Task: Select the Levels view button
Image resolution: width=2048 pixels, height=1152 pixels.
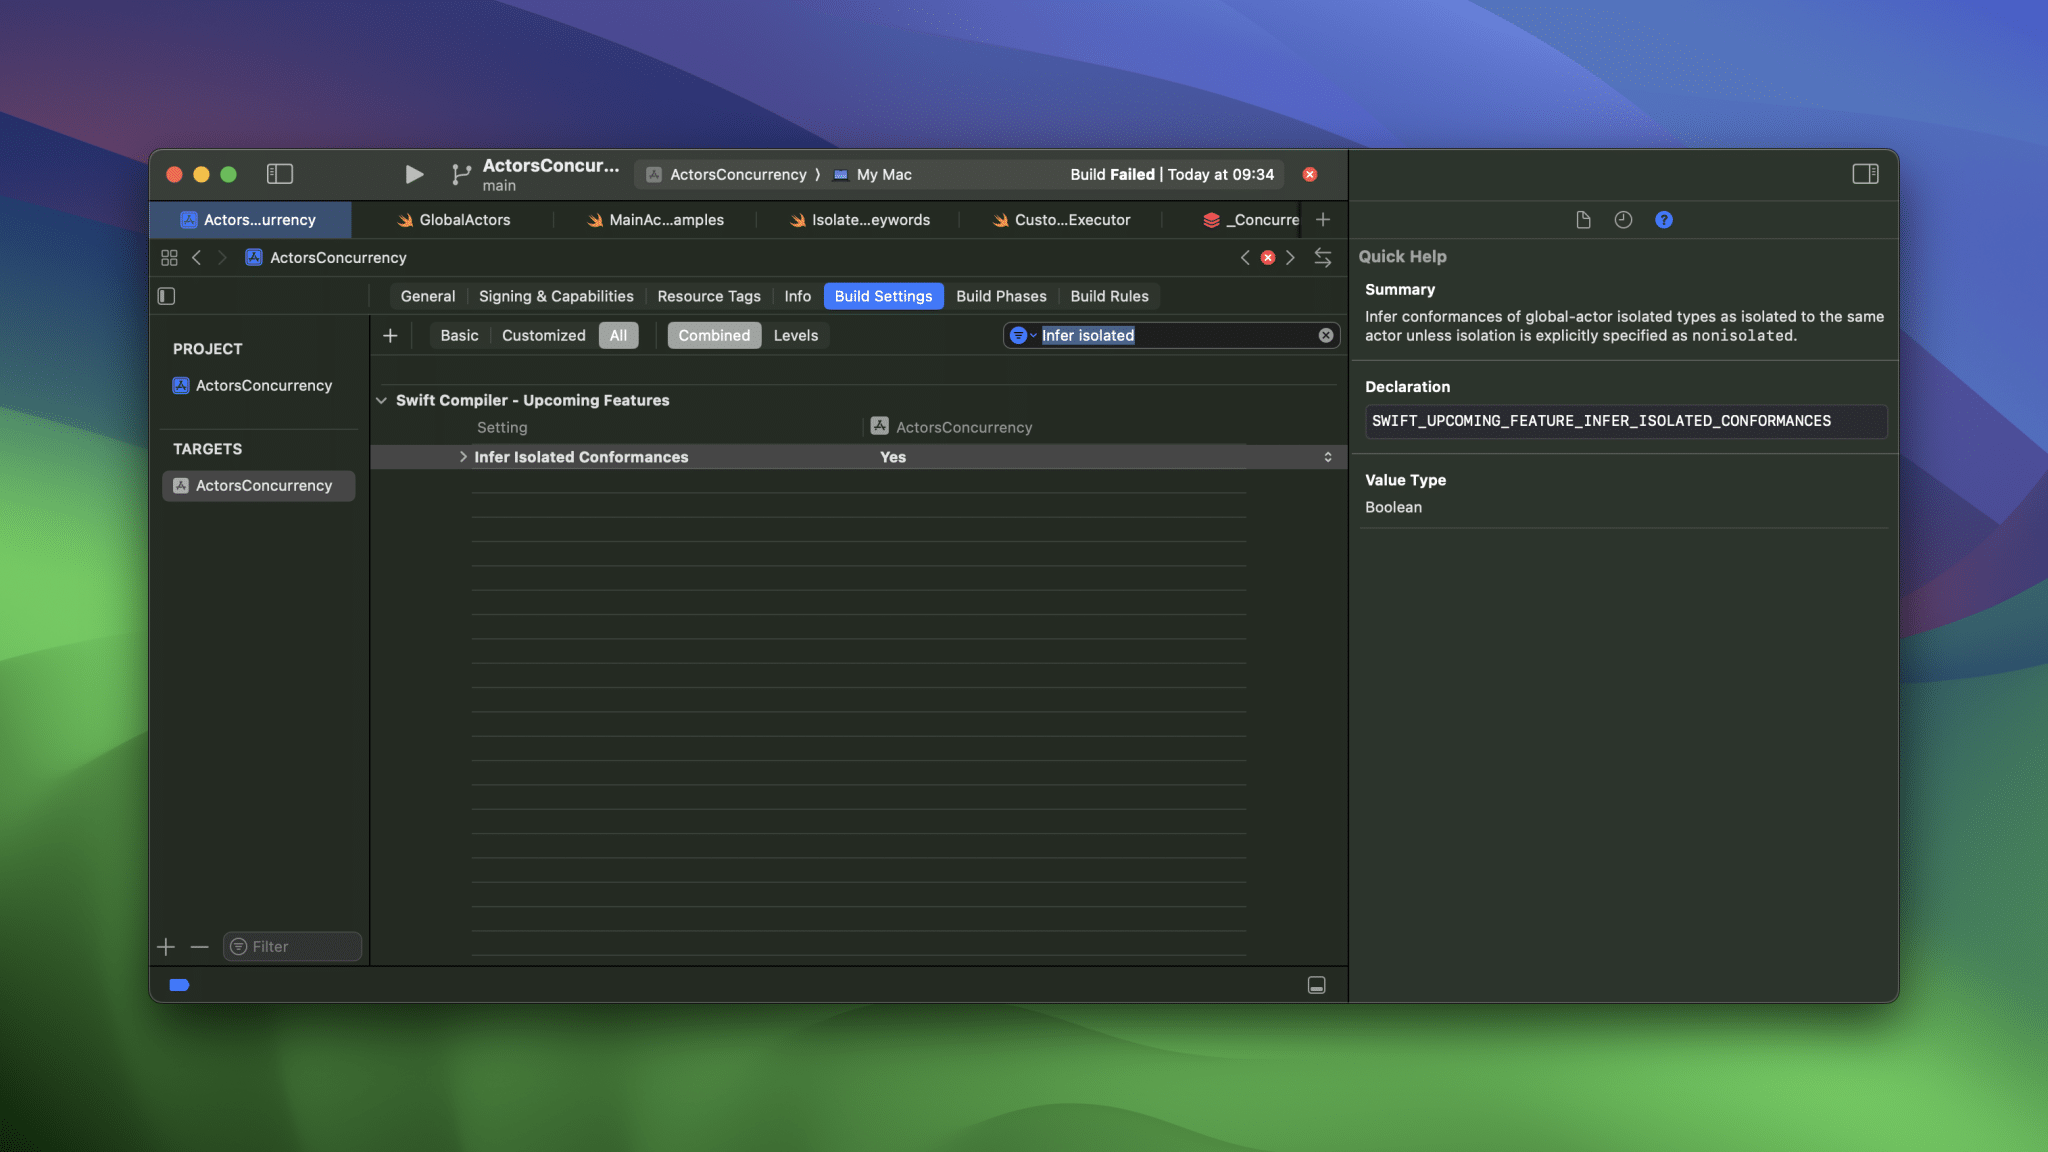Action: coord(795,336)
